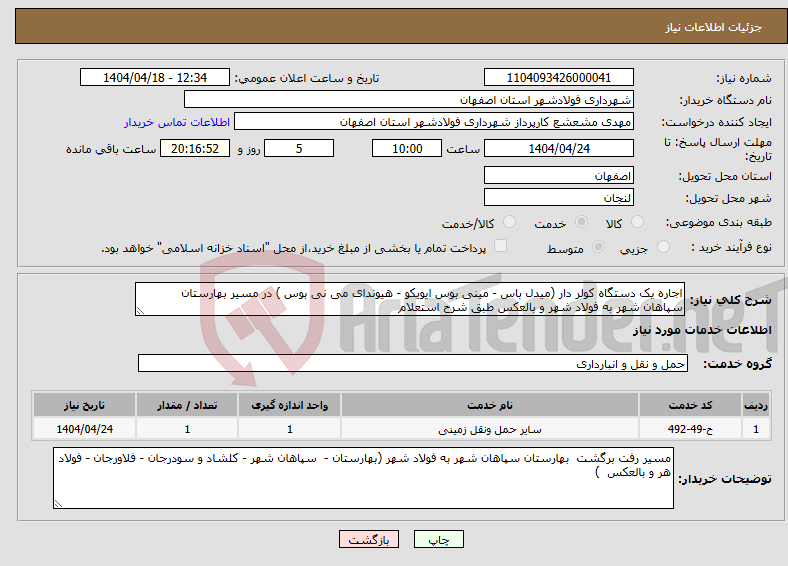The image size is (788, 566).
Task: Click the بازگشت back button
Action: [369, 539]
